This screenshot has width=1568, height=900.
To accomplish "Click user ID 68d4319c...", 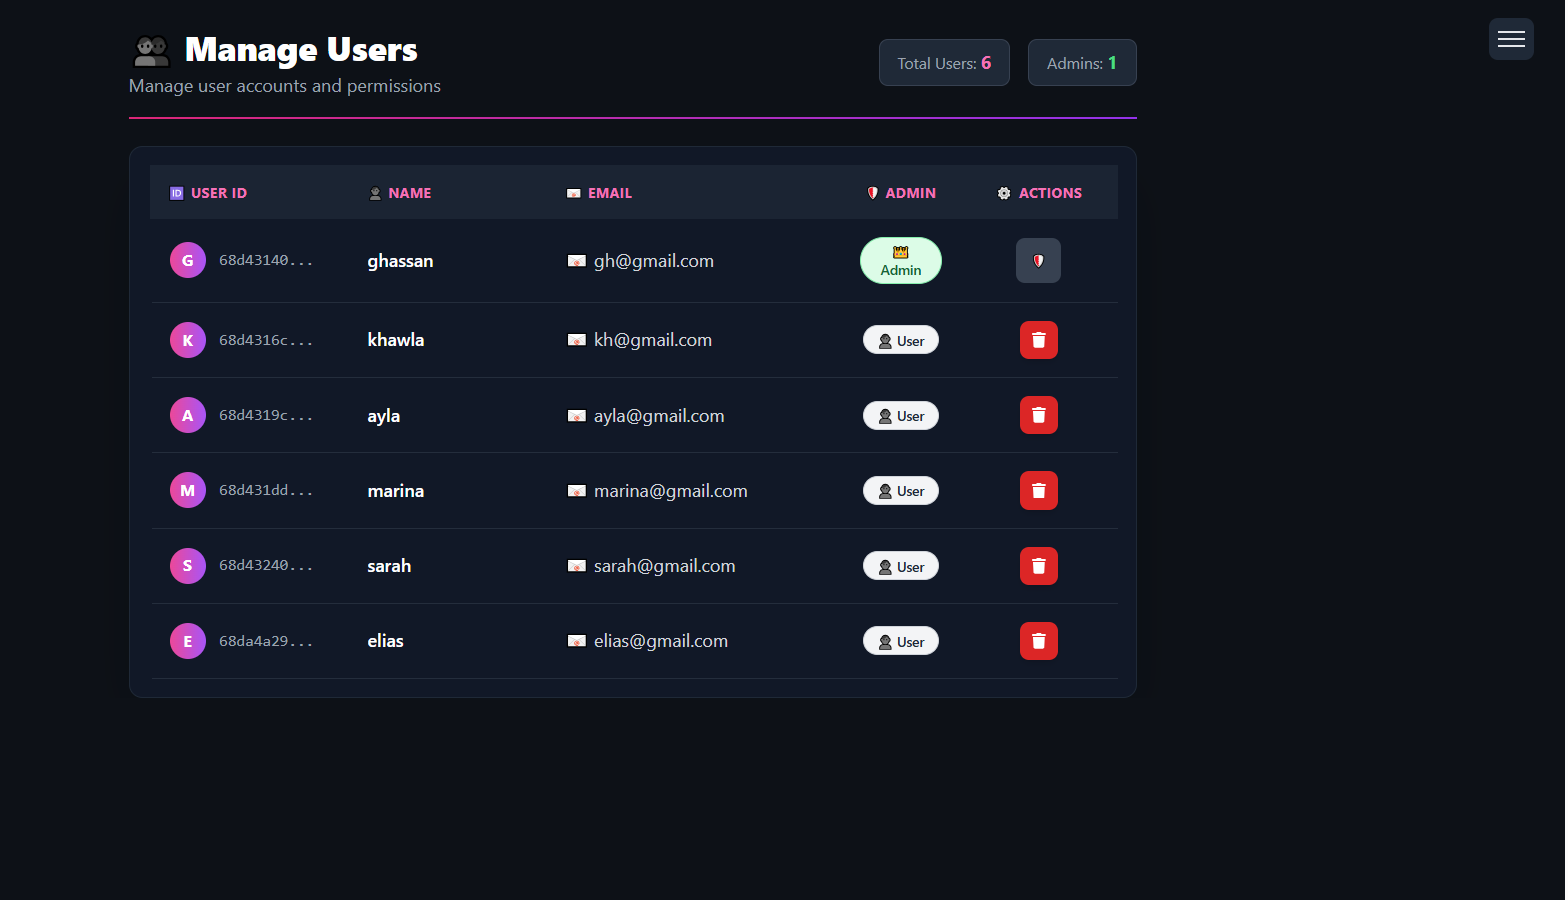I will [266, 415].
